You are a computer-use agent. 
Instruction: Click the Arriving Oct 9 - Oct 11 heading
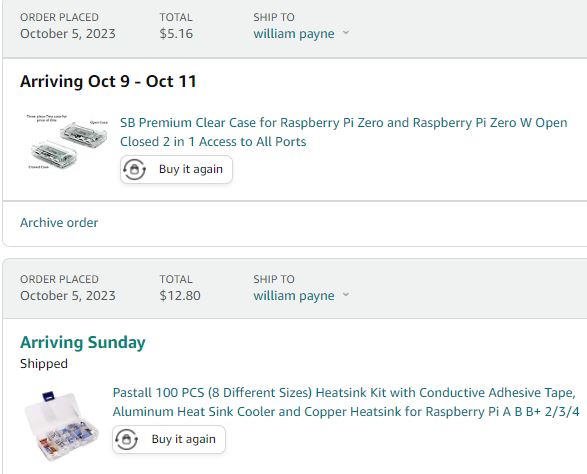pos(108,82)
